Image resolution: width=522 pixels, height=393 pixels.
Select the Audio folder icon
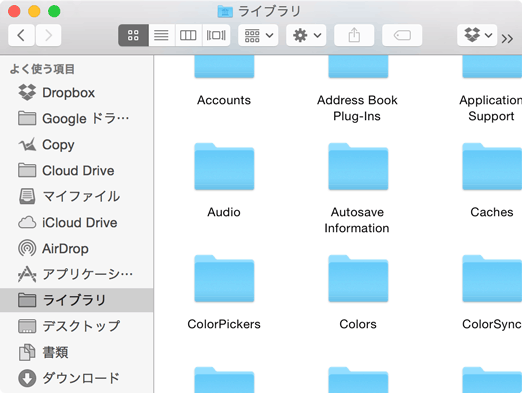224,167
